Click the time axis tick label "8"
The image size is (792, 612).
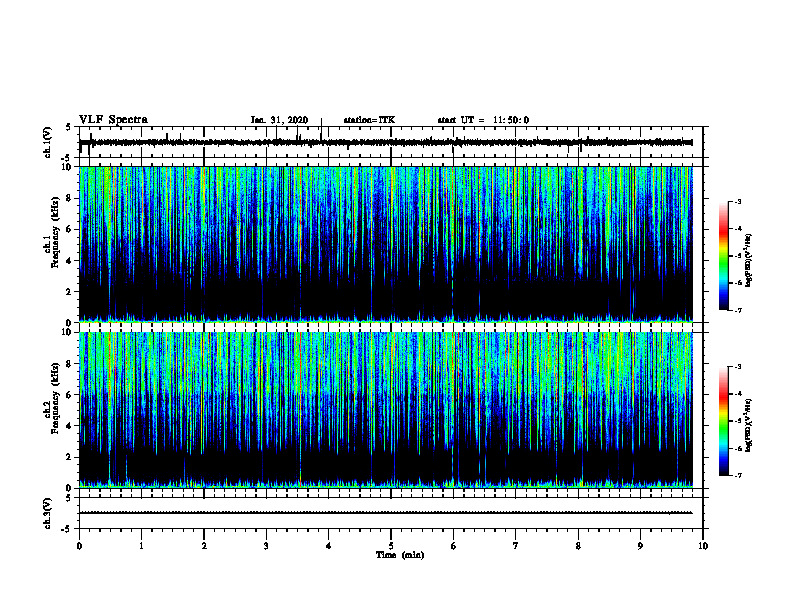coord(578,546)
